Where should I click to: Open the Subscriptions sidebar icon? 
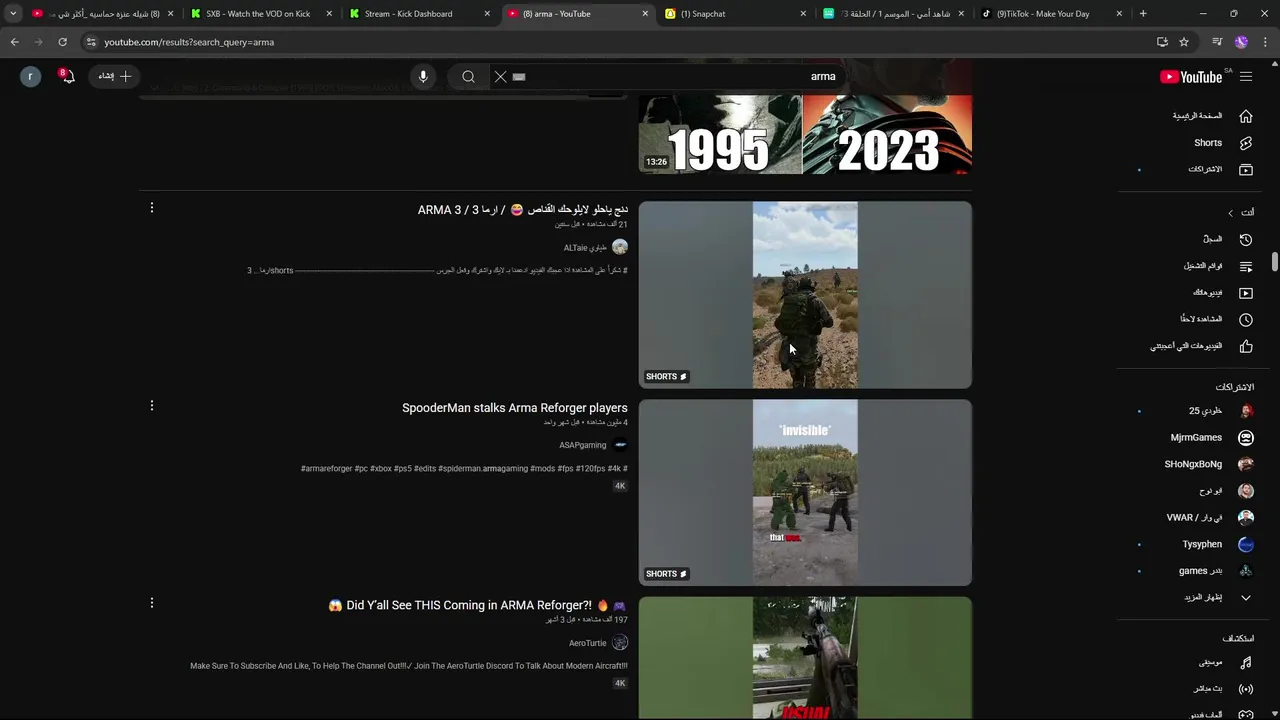pyautogui.click(x=1246, y=170)
